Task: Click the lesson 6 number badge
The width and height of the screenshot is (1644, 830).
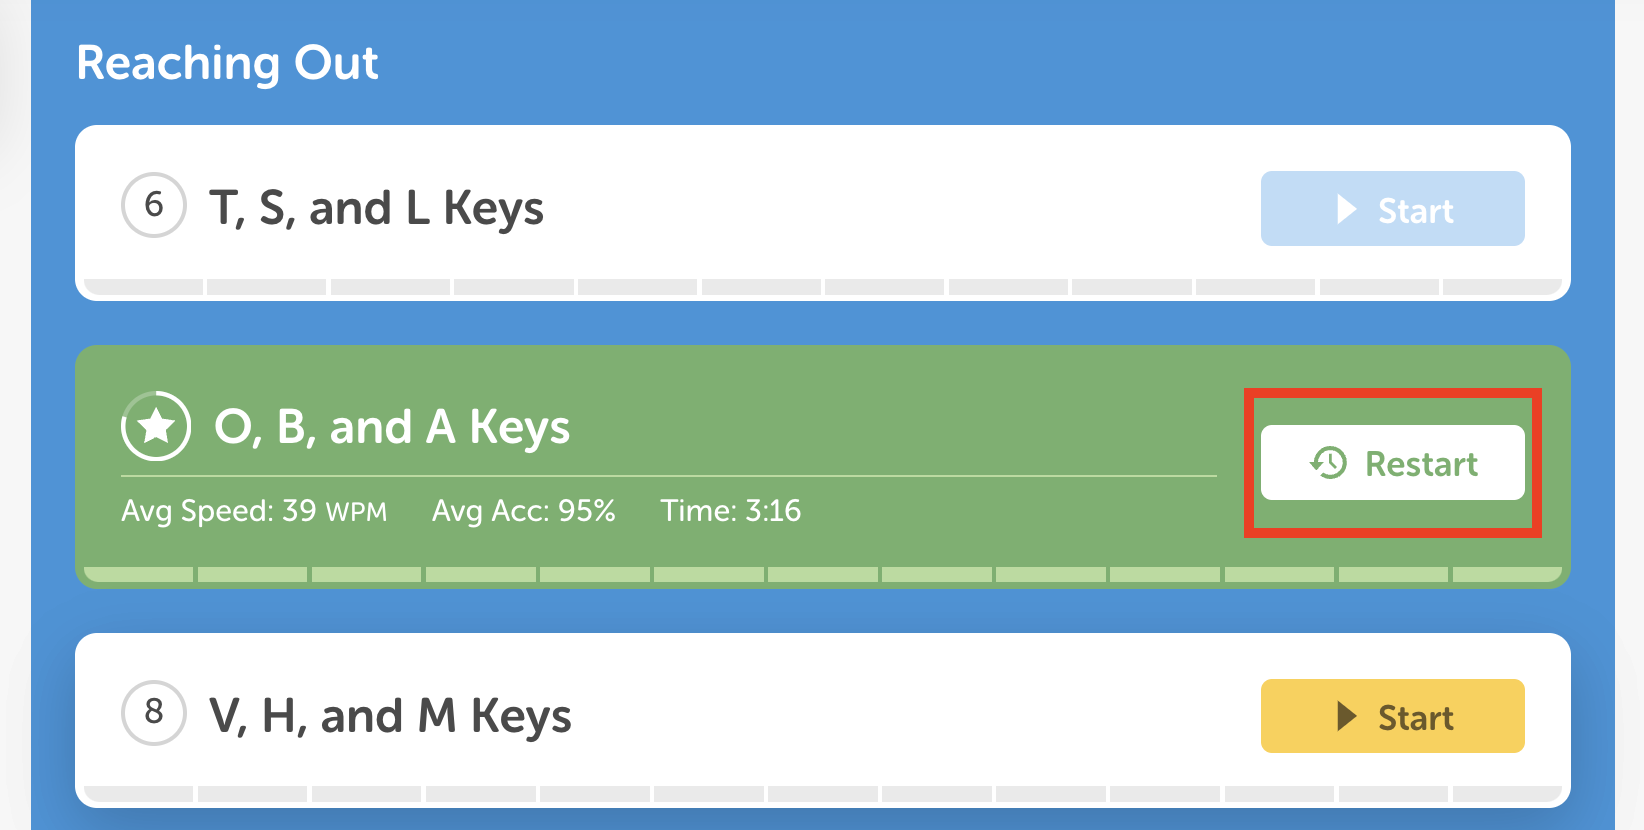Action: pyautogui.click(x=153, y=205)
